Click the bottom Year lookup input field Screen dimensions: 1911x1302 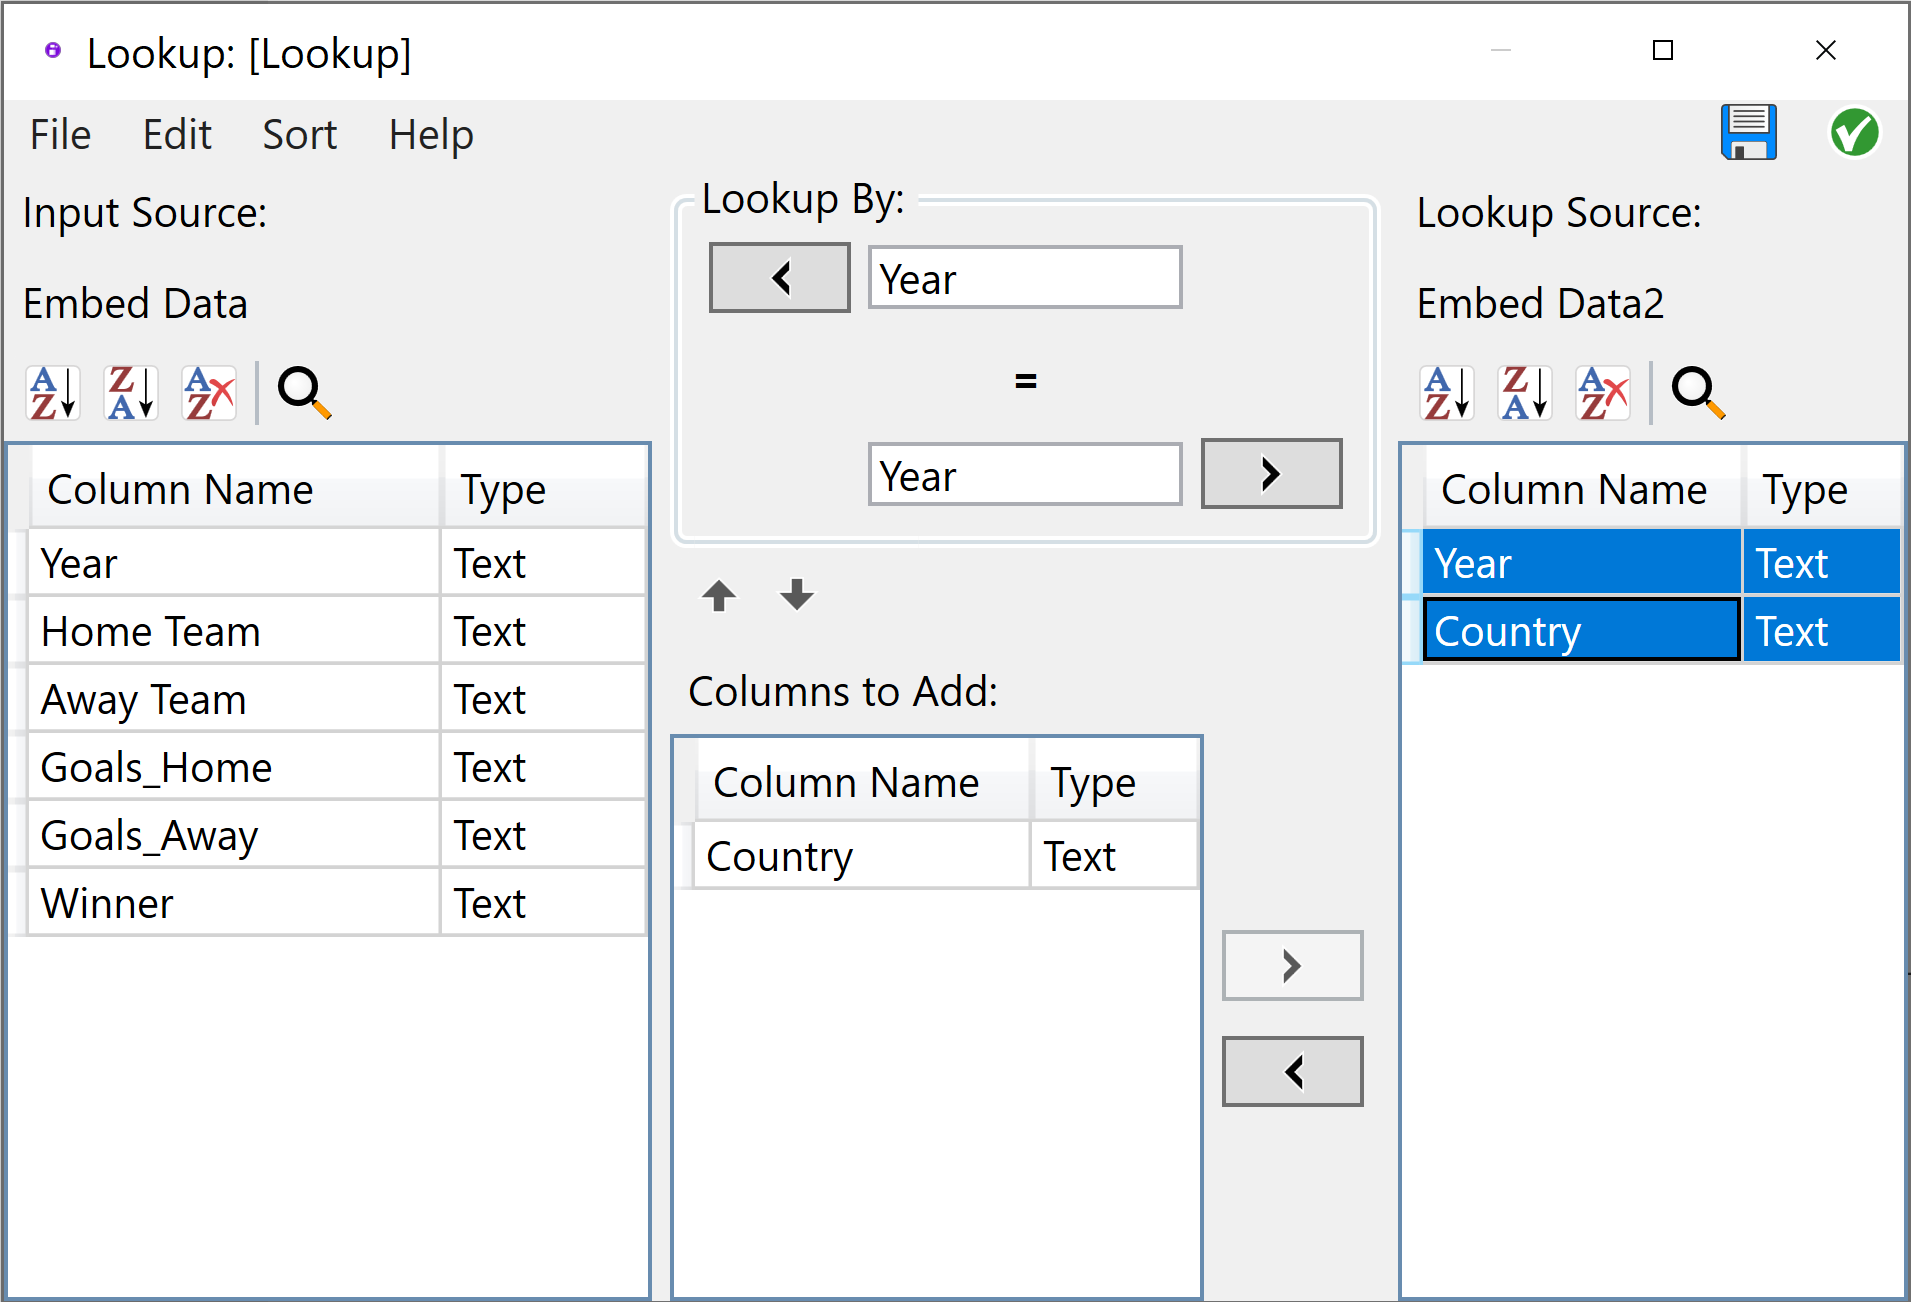point(1025,474)
